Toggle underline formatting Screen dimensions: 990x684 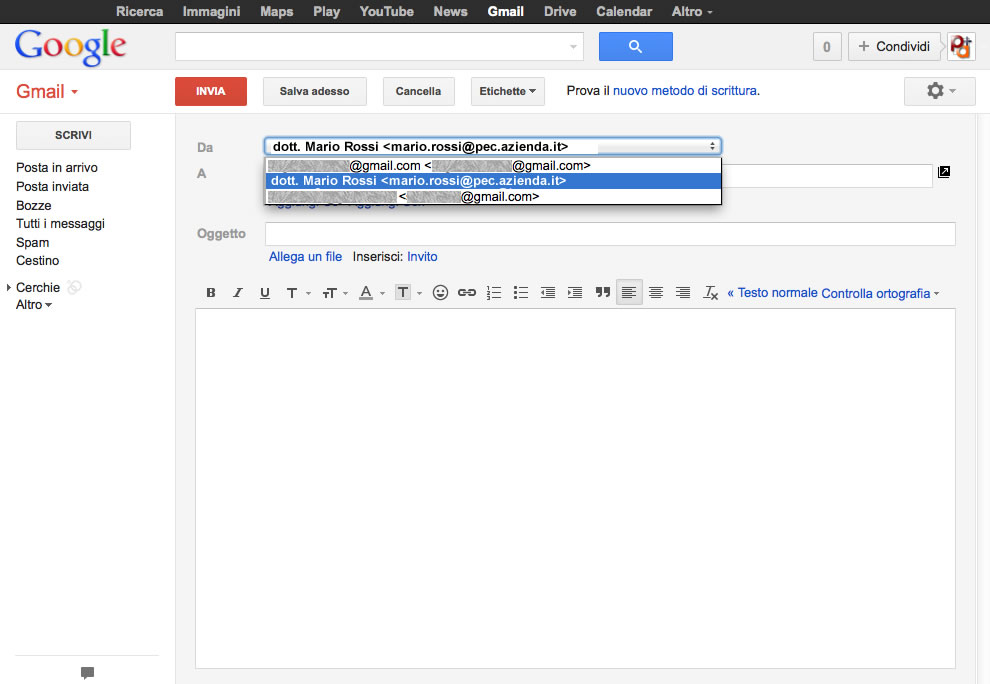click(x=265, y=293)
